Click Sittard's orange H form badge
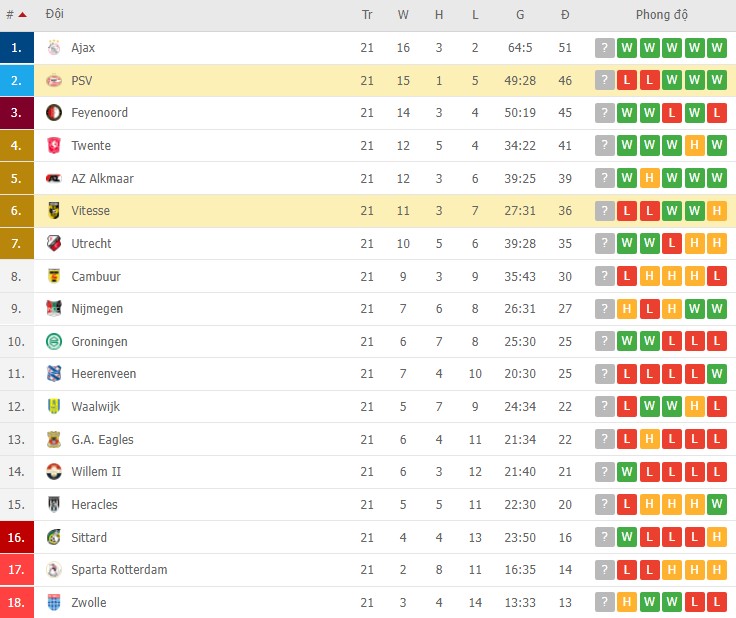Screen dimensions: 736x618 [715, 538]
